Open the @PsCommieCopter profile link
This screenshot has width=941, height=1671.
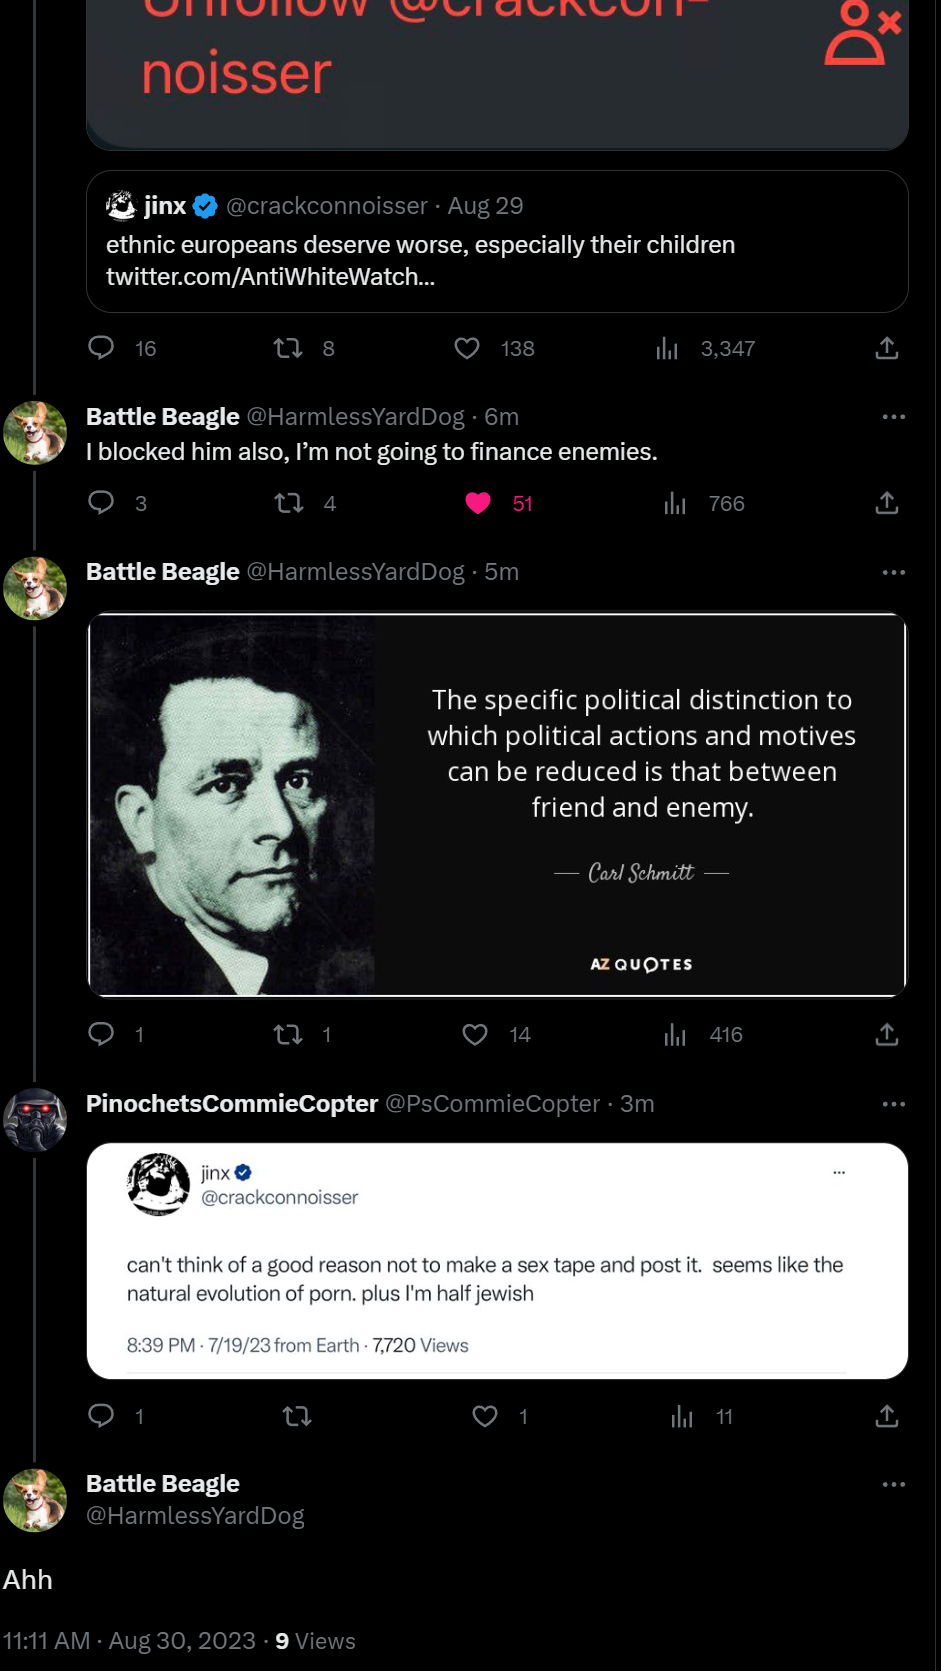492,1104
